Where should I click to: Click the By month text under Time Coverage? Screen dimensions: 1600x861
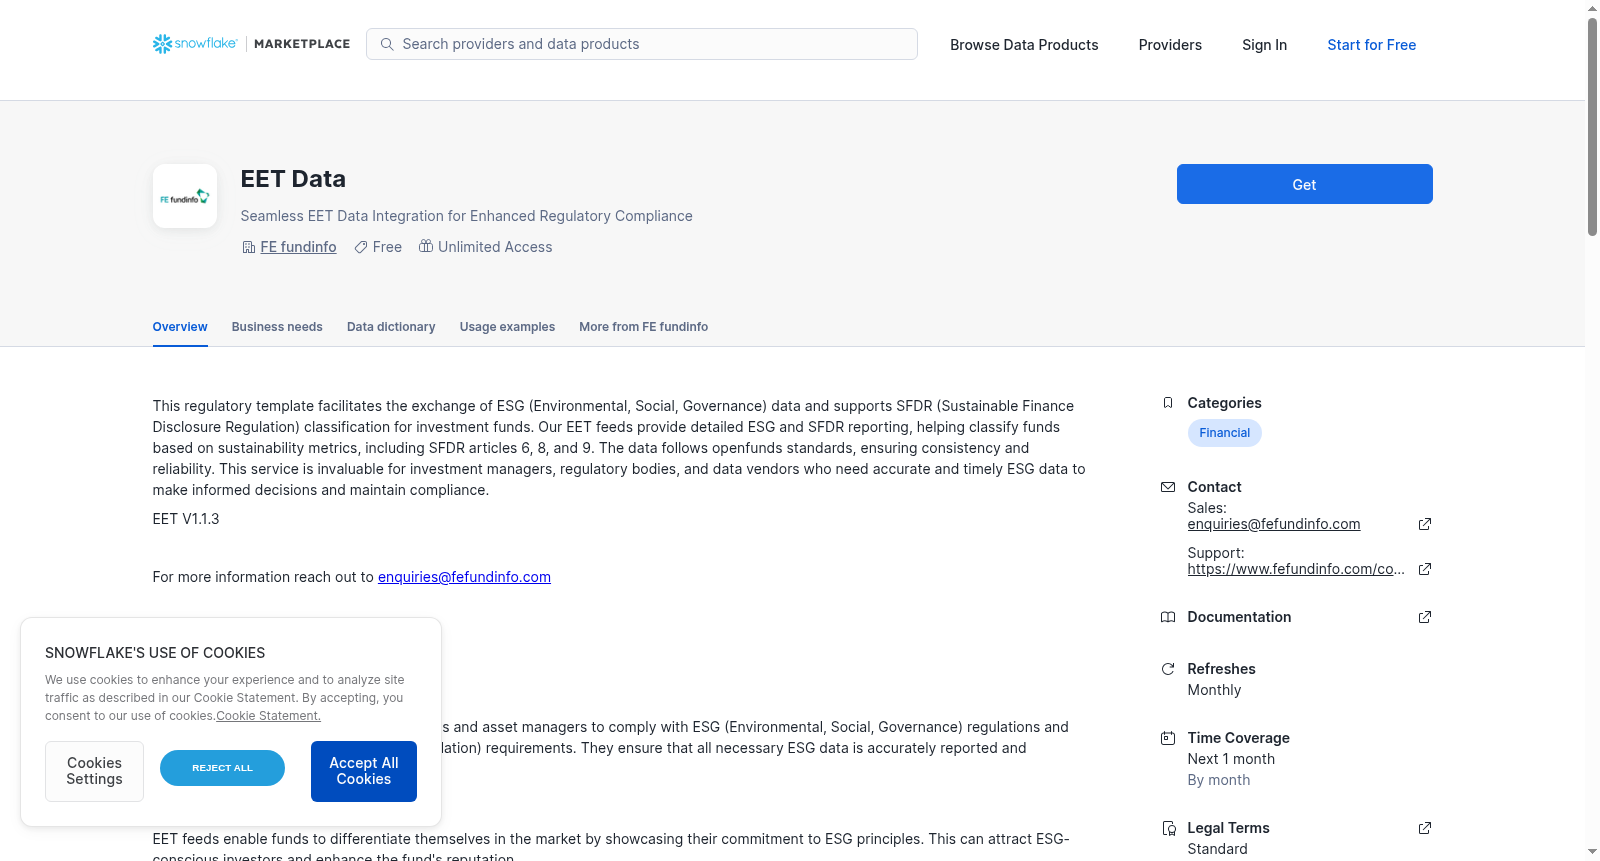[x=1219, y=780]
